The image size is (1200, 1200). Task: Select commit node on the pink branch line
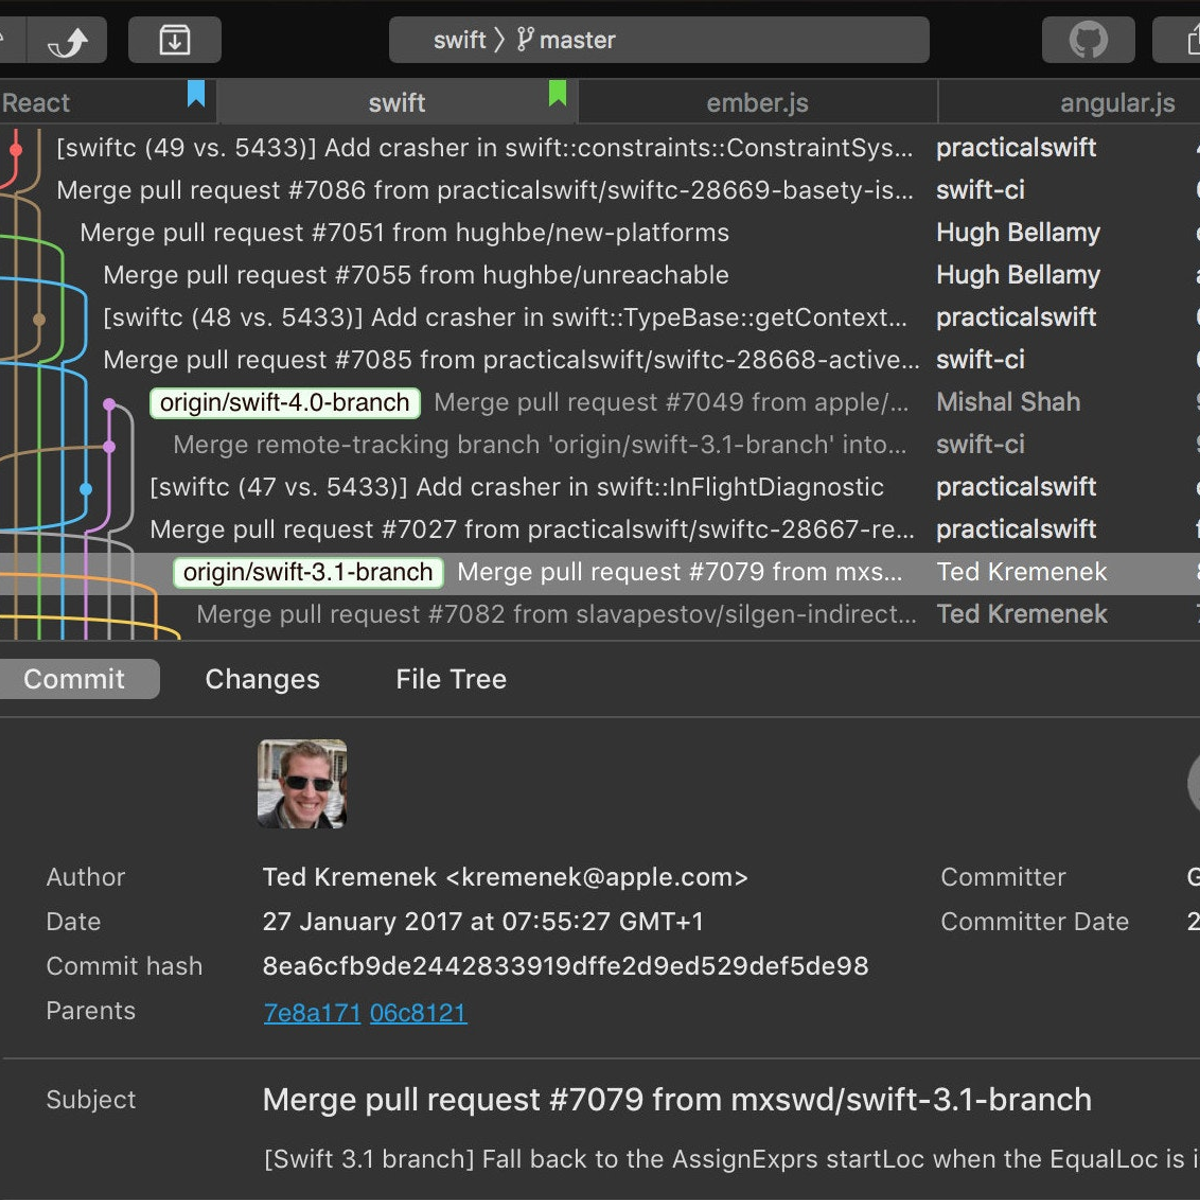pyautogui.click(x=111, y=403)
